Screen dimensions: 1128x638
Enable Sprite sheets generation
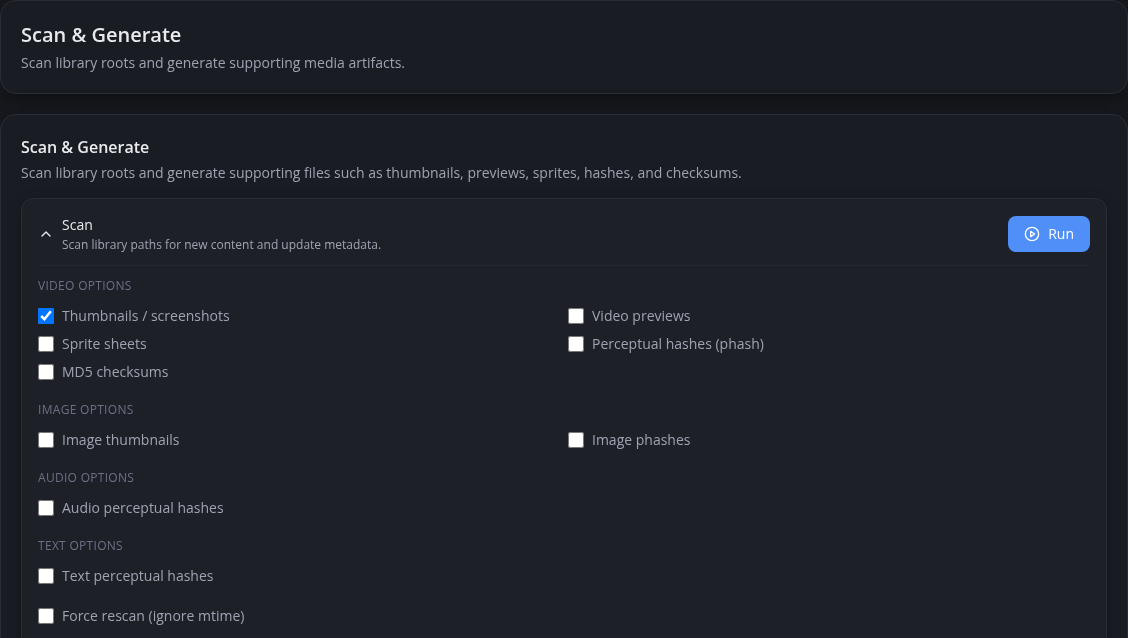pyautogui.click(x=46, y=344)
